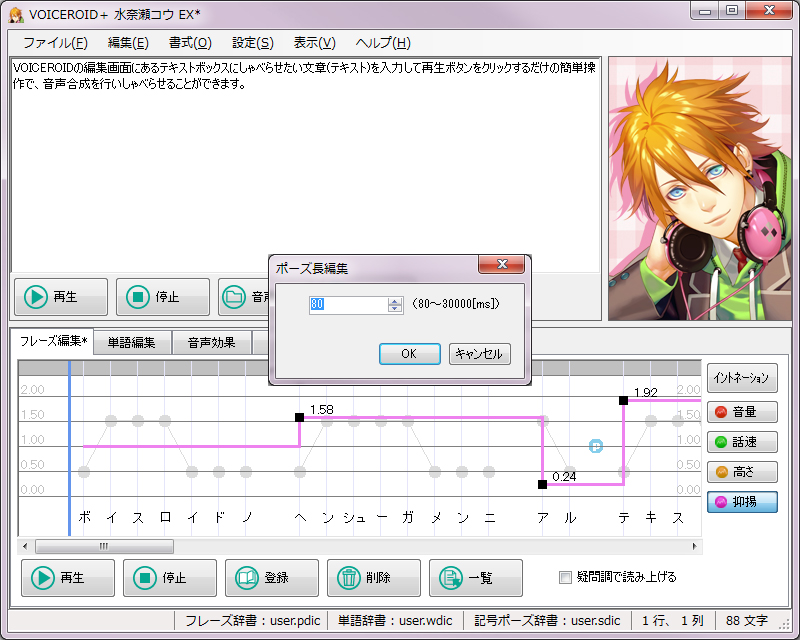This screenshot has width=800, height=640.
Task: Select the 話速 speed mode button
Action: (x=742, y=442)
